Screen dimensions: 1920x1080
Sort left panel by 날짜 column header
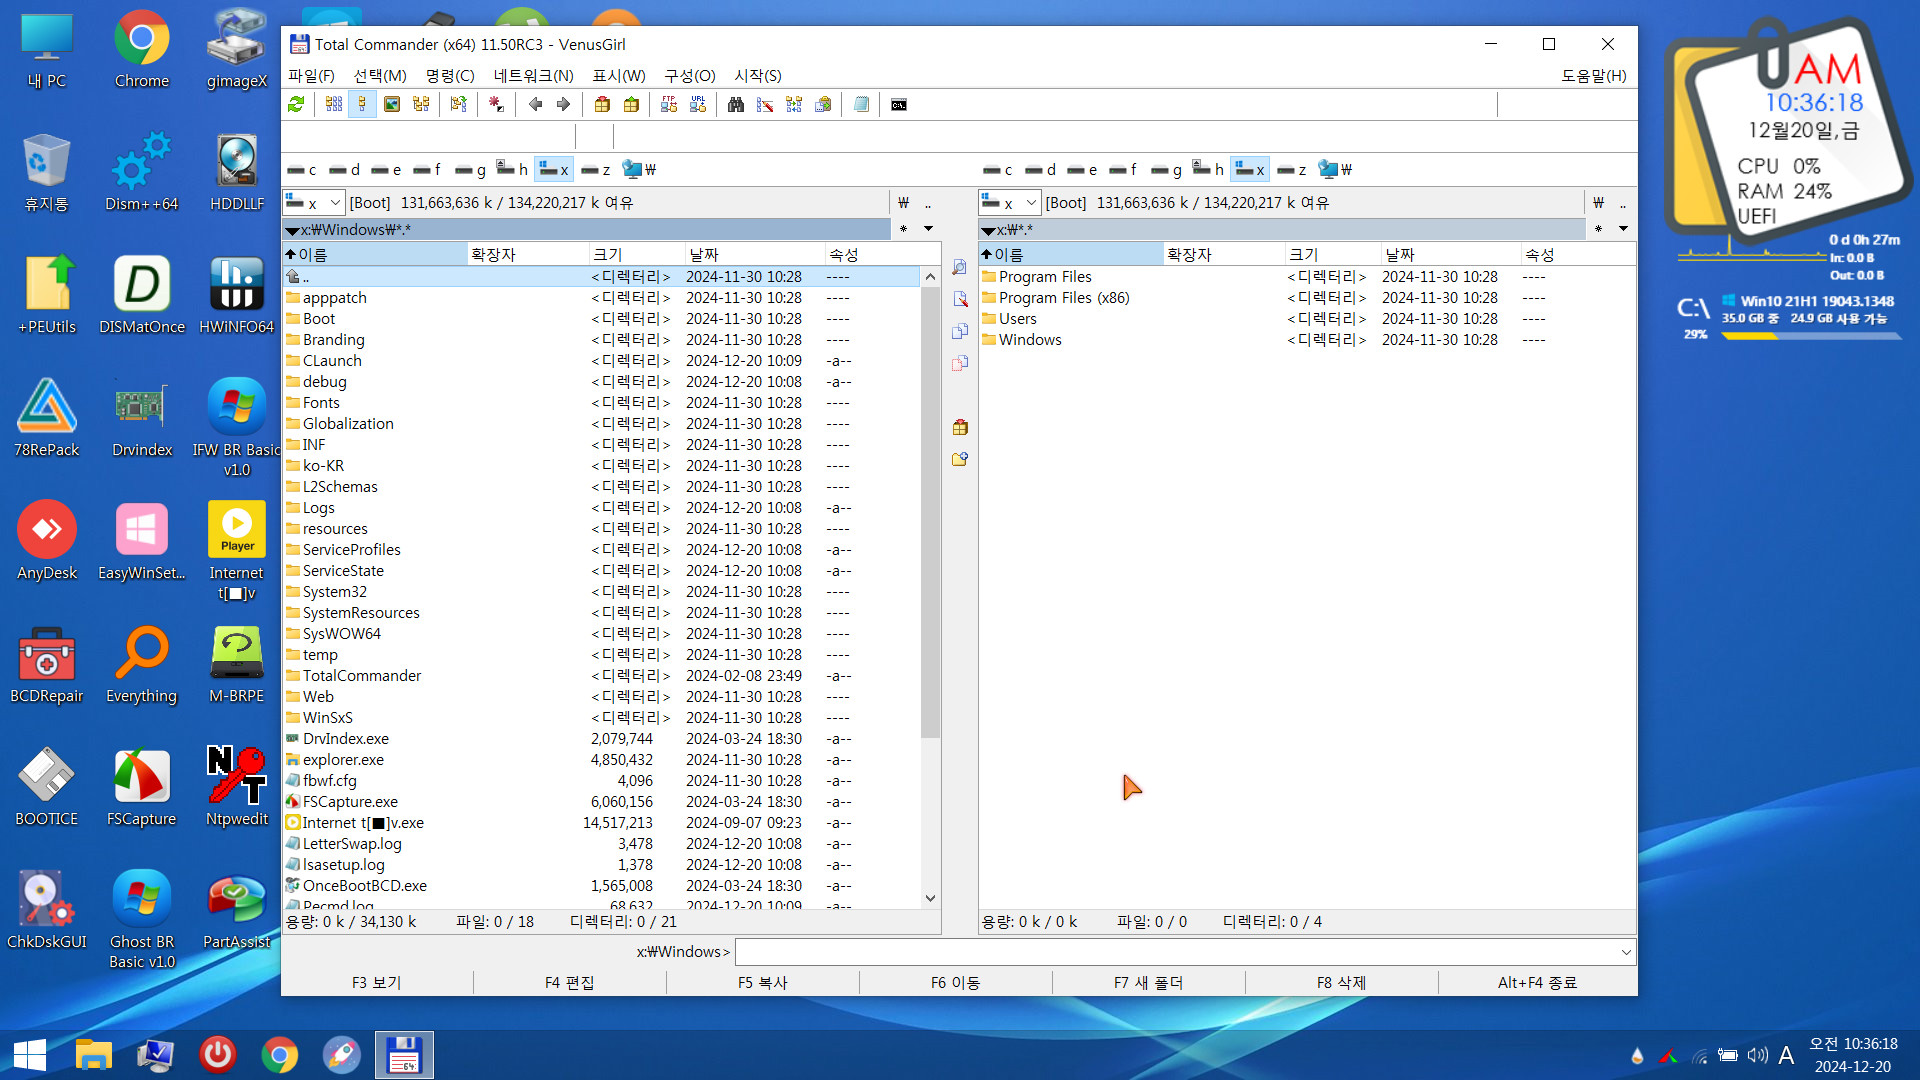(754, 254)
